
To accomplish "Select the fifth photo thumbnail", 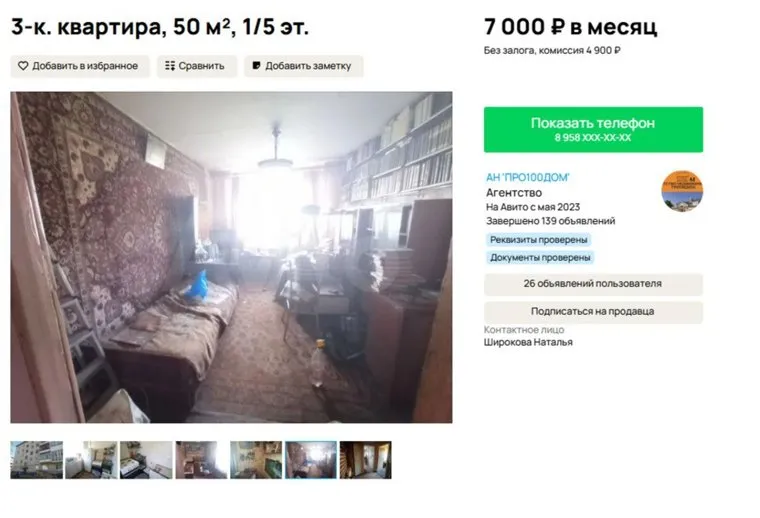I will point(256,460).
